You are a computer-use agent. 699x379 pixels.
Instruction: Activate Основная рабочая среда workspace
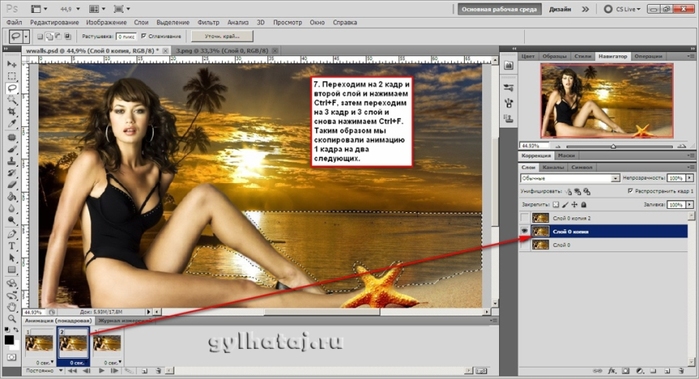(499, 9)
